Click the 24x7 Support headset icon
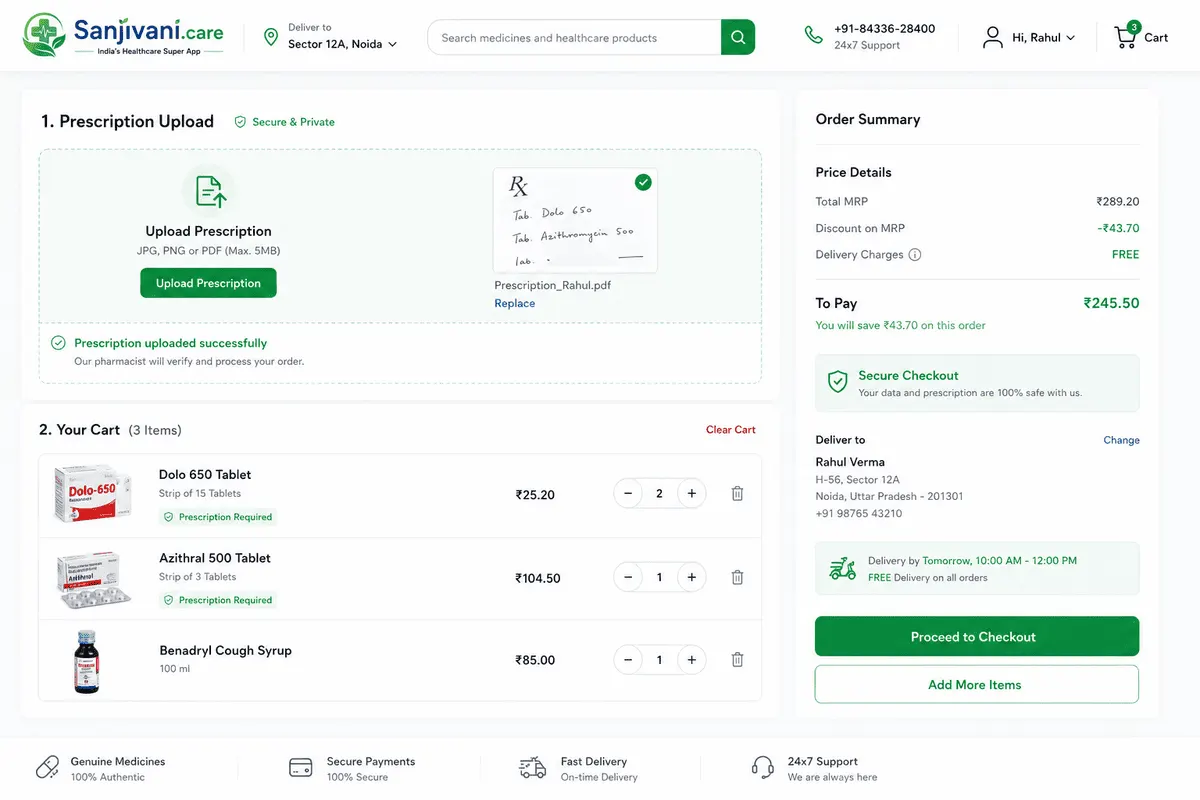 [x=763, y=768]
